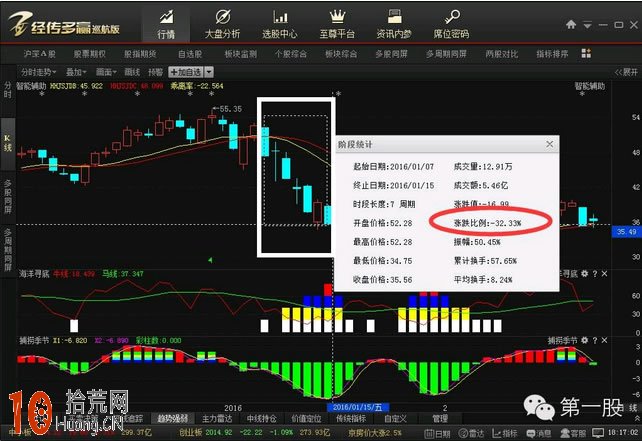Click the 智能辅助 label at top right
The image size is (642, 441).
pos(589,86)
